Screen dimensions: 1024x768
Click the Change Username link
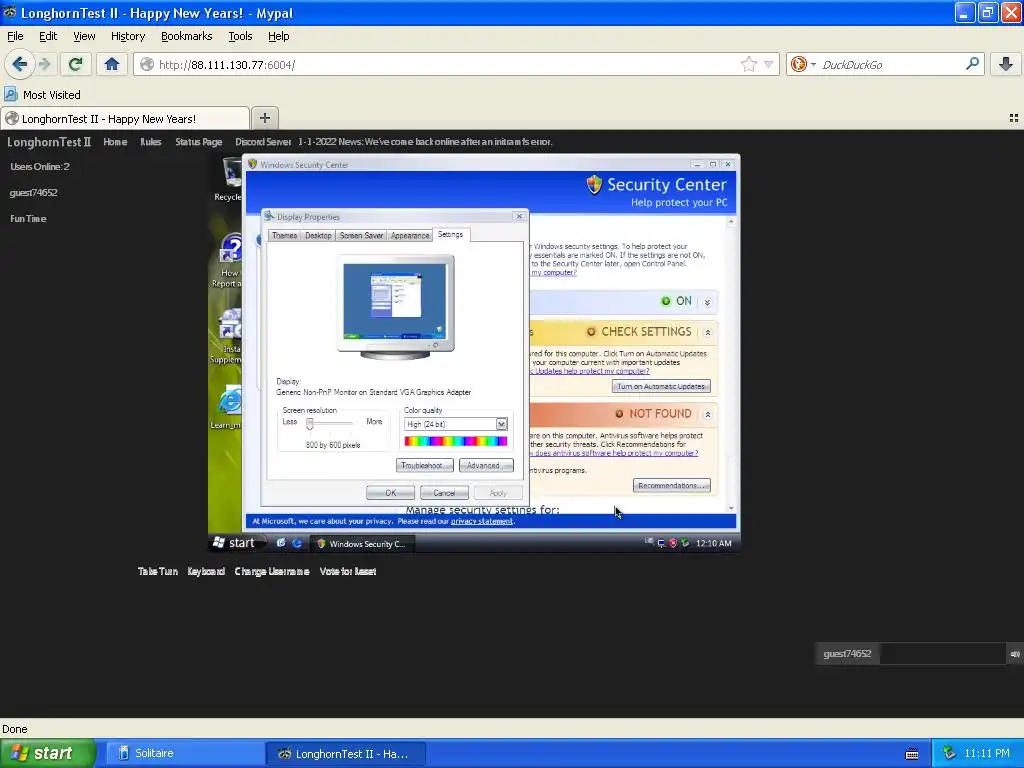pos(272,571)
